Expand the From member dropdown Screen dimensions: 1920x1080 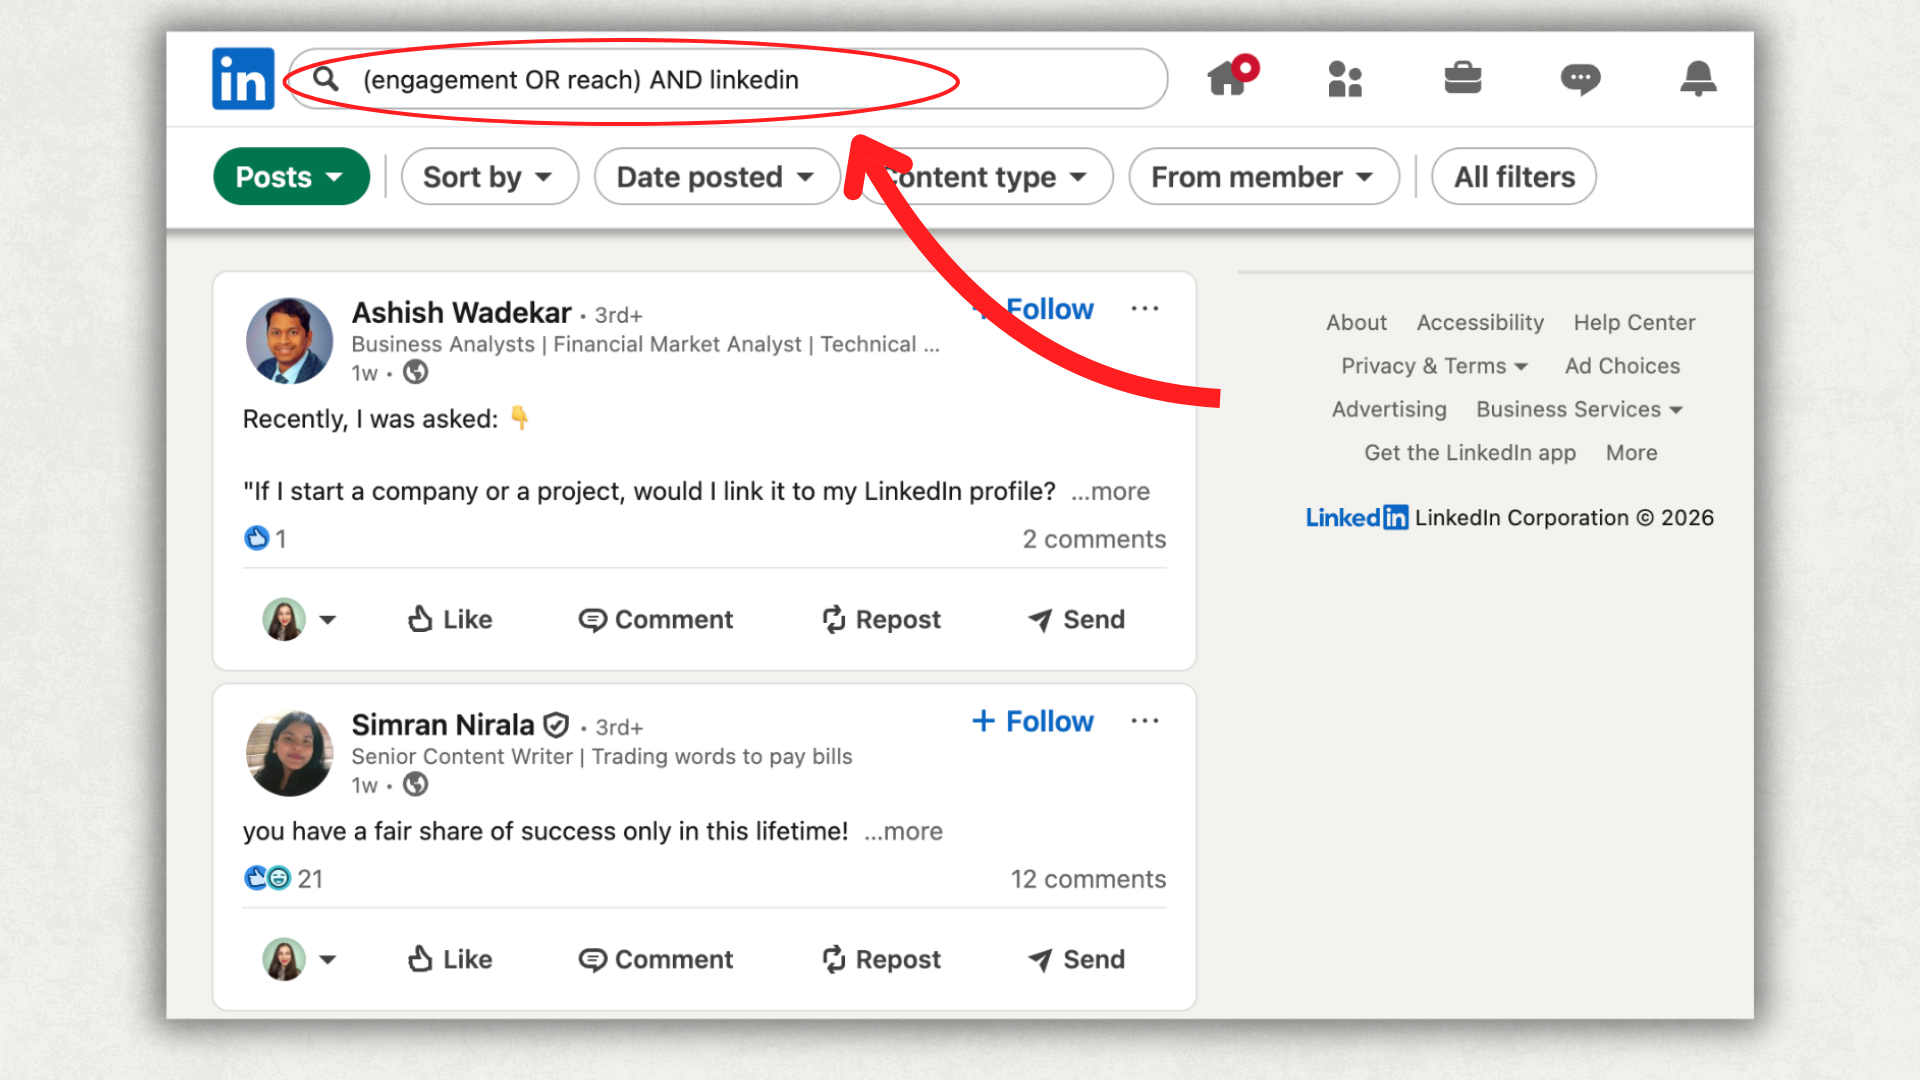(x=1264, y=177)
